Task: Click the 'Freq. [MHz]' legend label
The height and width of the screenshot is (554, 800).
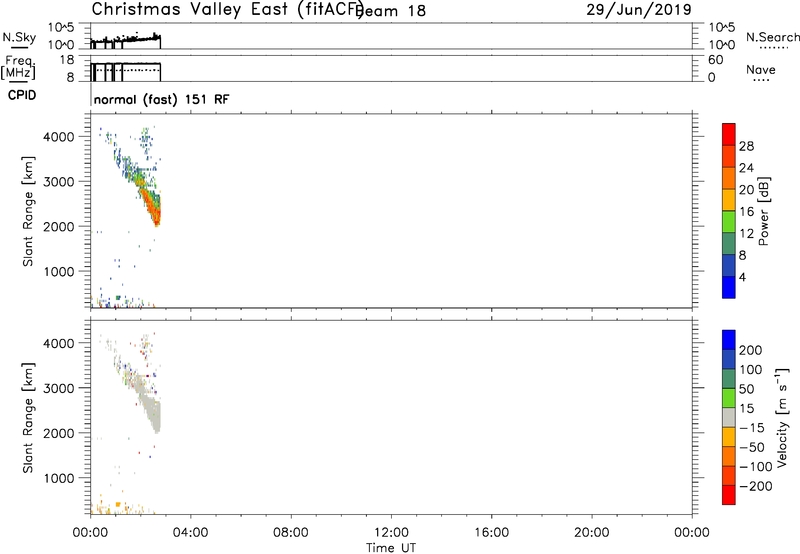Action: point(18,67)
